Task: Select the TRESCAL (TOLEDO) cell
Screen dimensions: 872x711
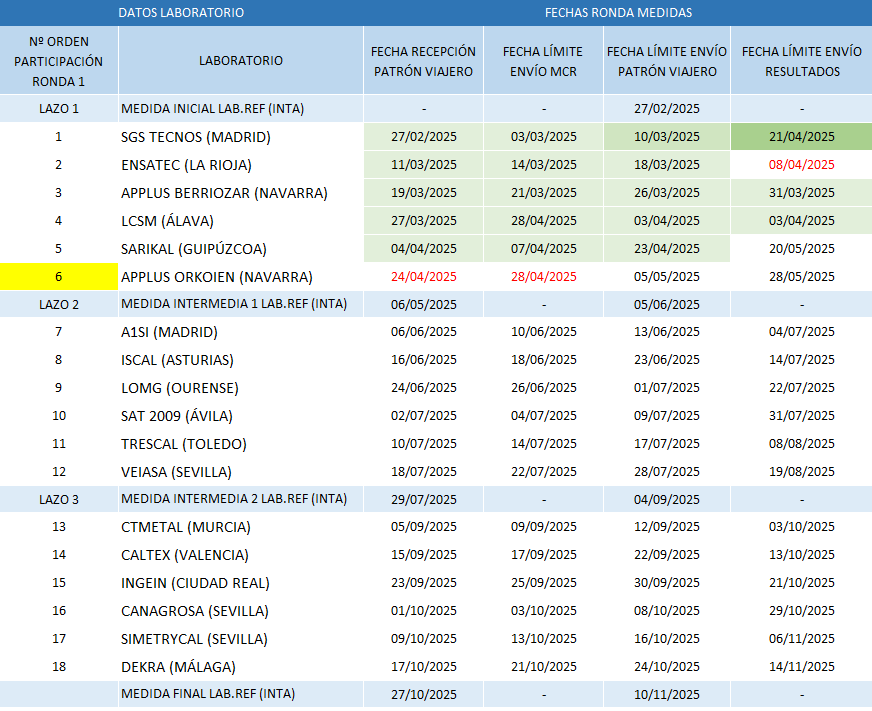Action: pyautogui.click(x=241, y=444)
